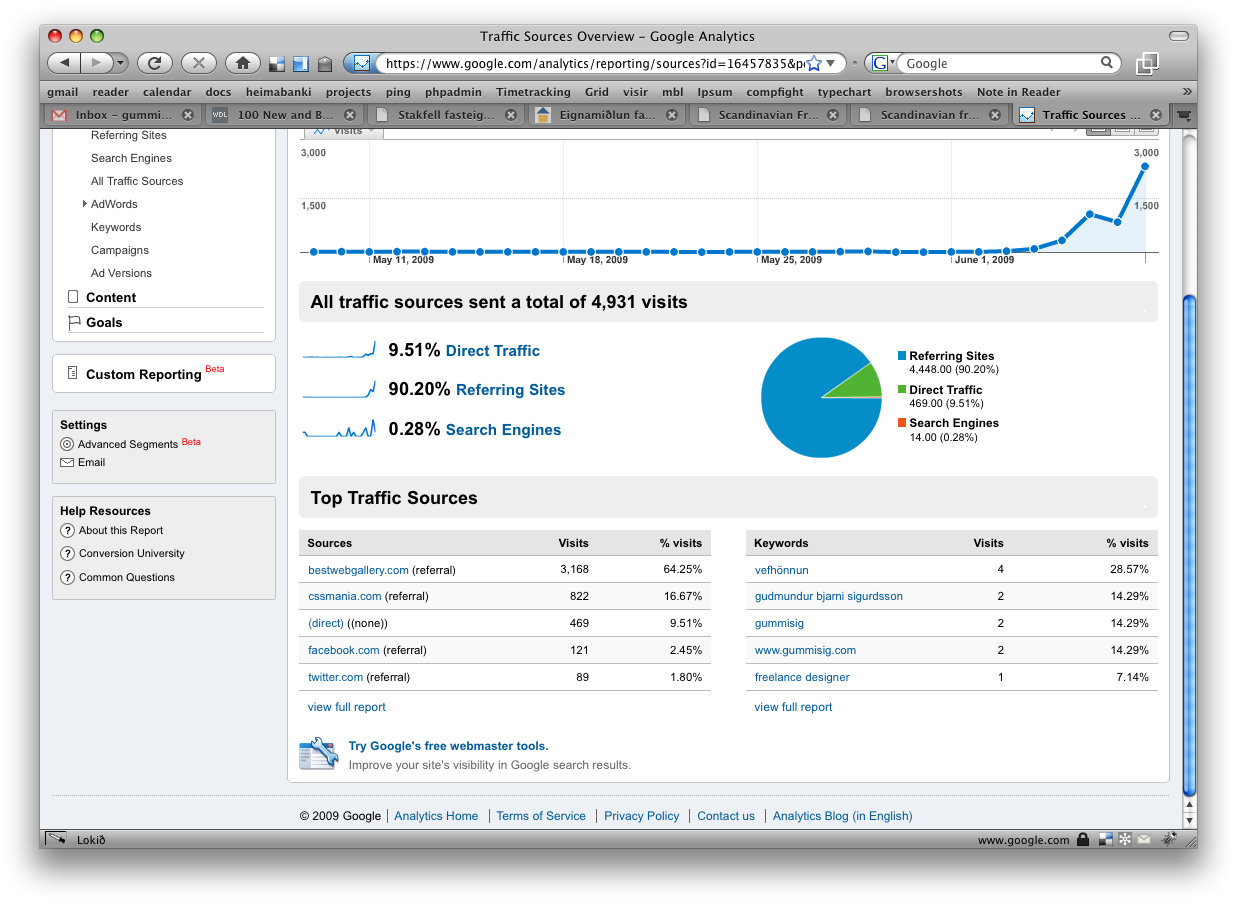Open Search Engines in sidebar
The width and height of the screenshot is (1237, 903).
tap(131, 158)
